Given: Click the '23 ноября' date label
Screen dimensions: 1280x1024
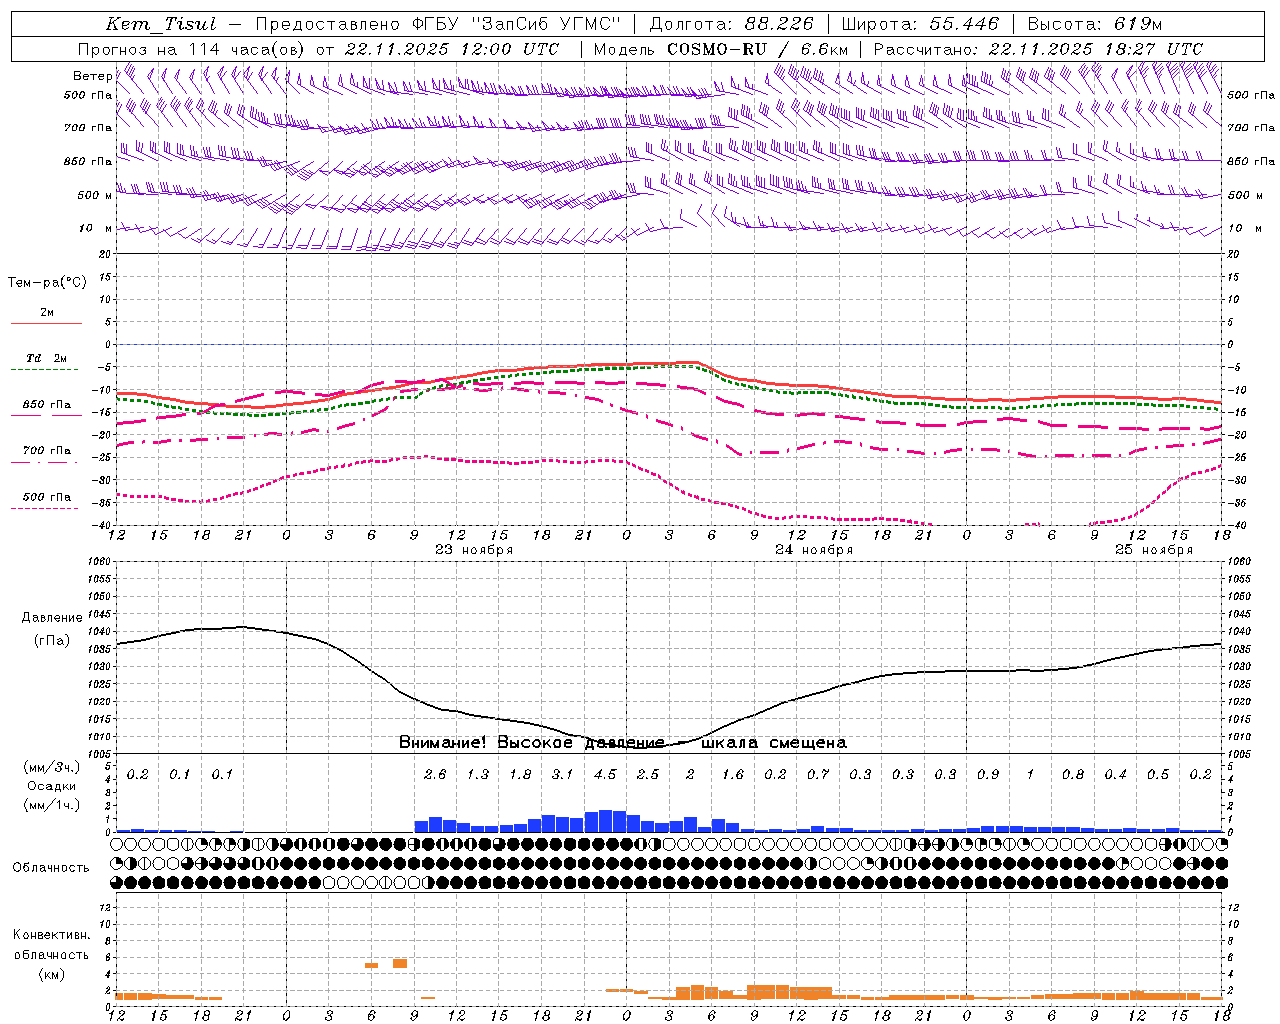Looking at the screenshot, I should [x=474, y=550].
